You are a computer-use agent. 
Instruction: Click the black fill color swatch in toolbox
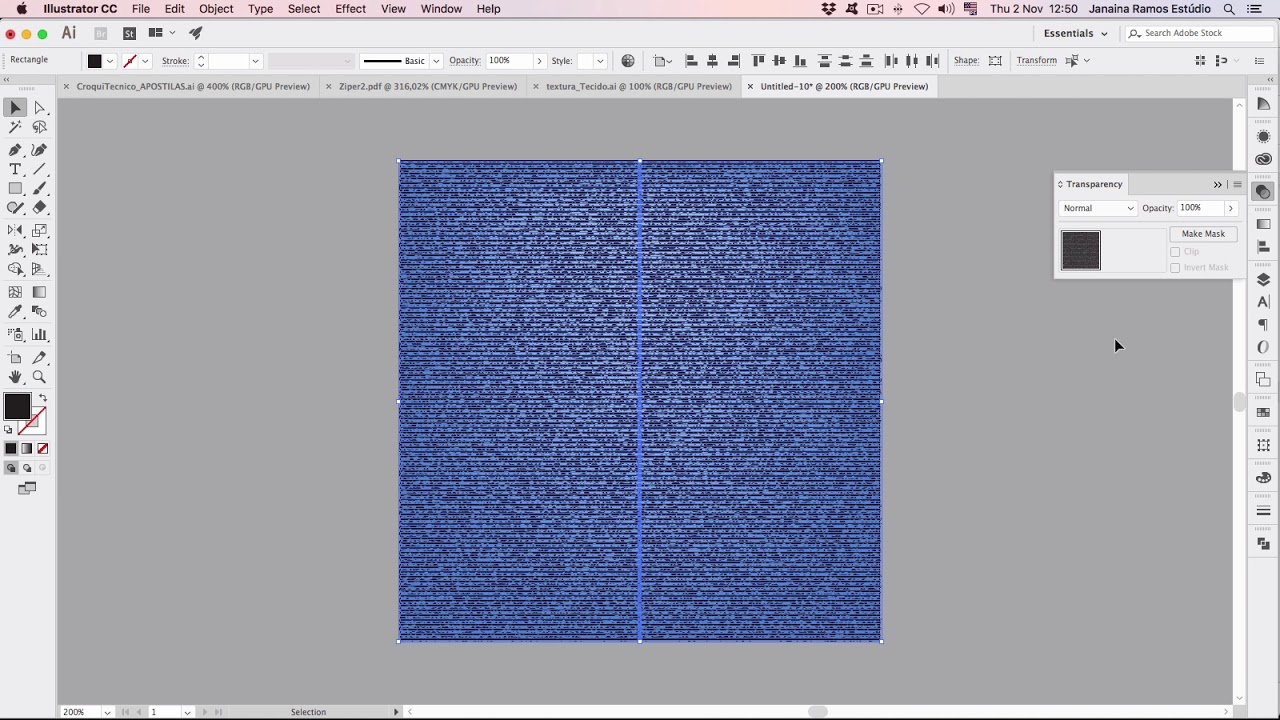tap(17, 406)
